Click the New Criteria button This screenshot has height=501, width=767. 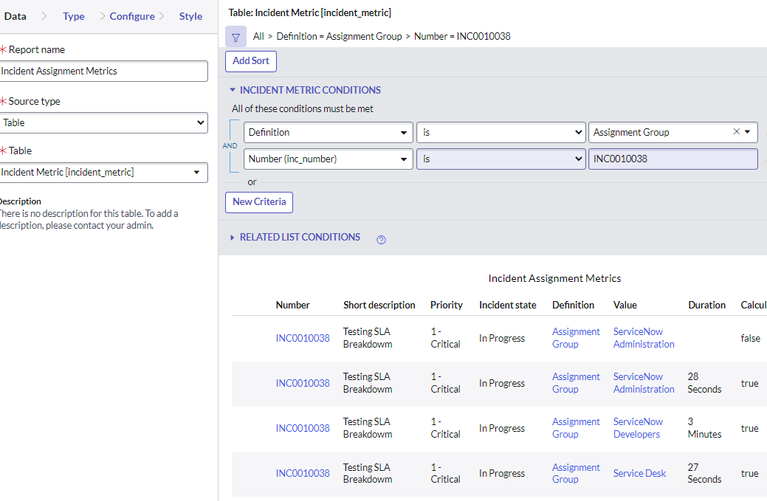(x=259, y=202)
